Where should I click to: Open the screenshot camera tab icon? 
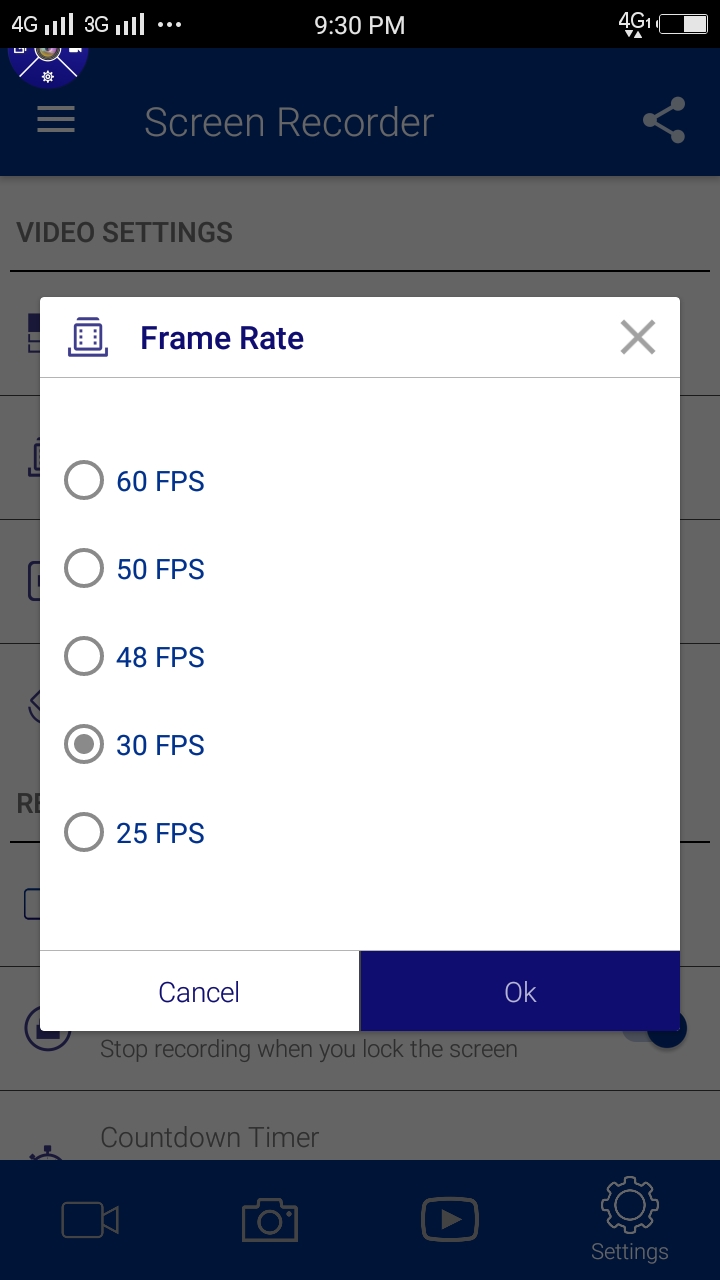click(x=270, y=1220)
